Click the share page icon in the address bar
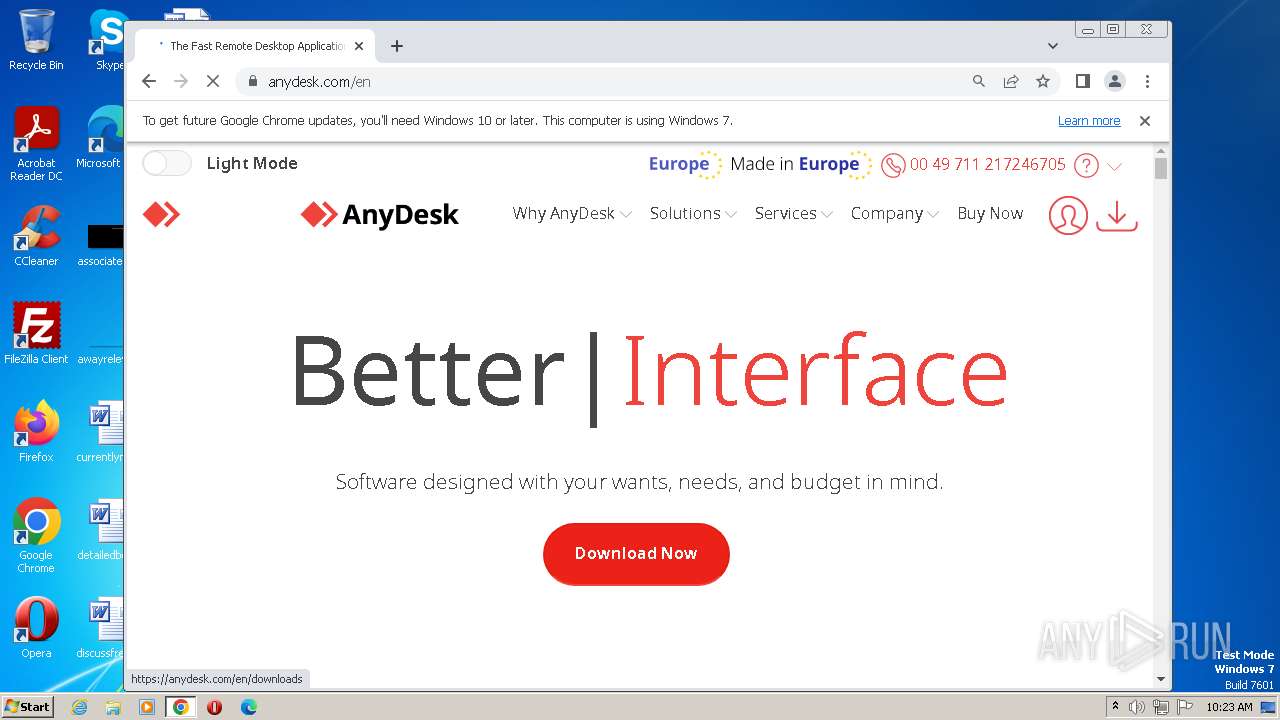This screenshot has height=720, width=1280. (x=1011, y=81)
